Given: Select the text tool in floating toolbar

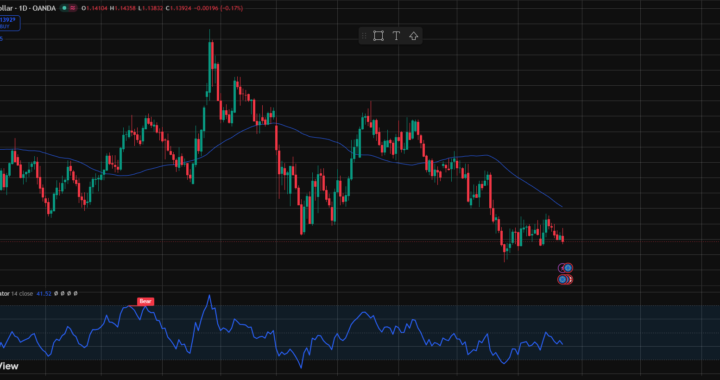Looking at the screenshot, I should pos(396,36).
